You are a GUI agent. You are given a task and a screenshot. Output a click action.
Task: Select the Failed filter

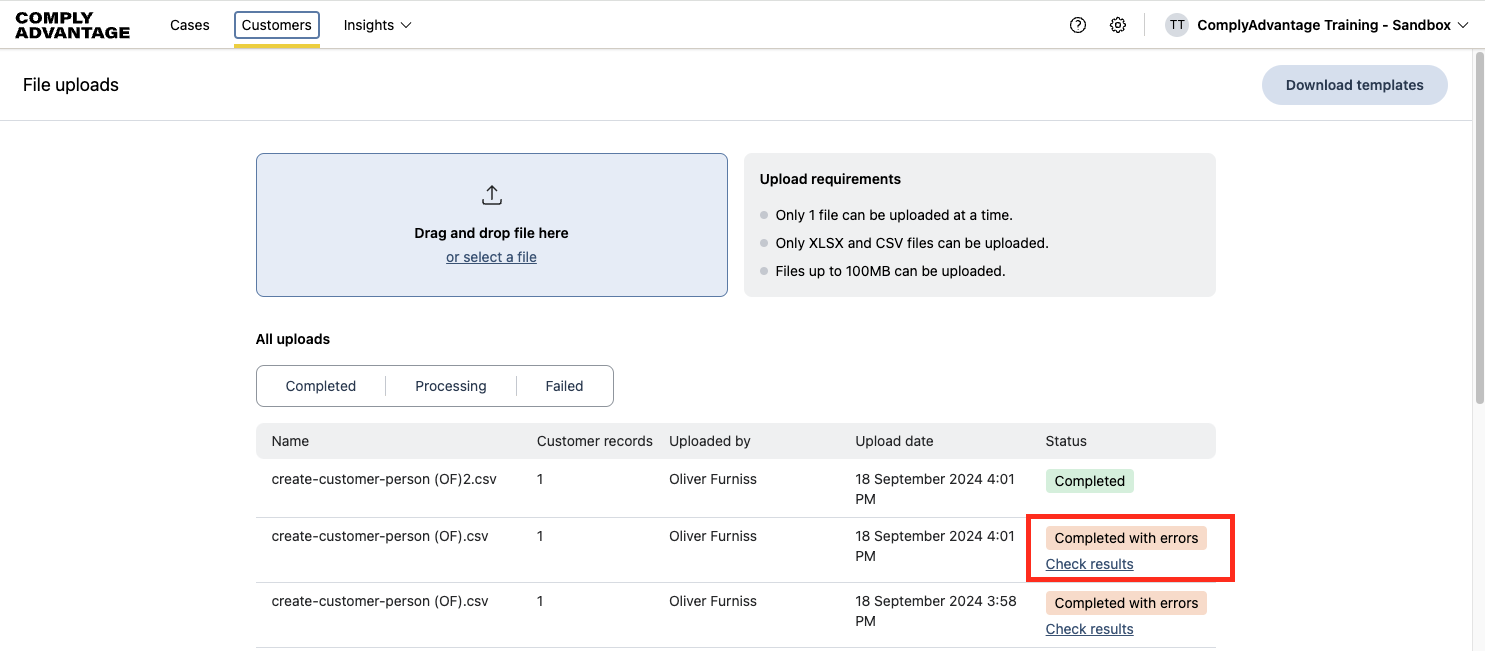(564, 385)
